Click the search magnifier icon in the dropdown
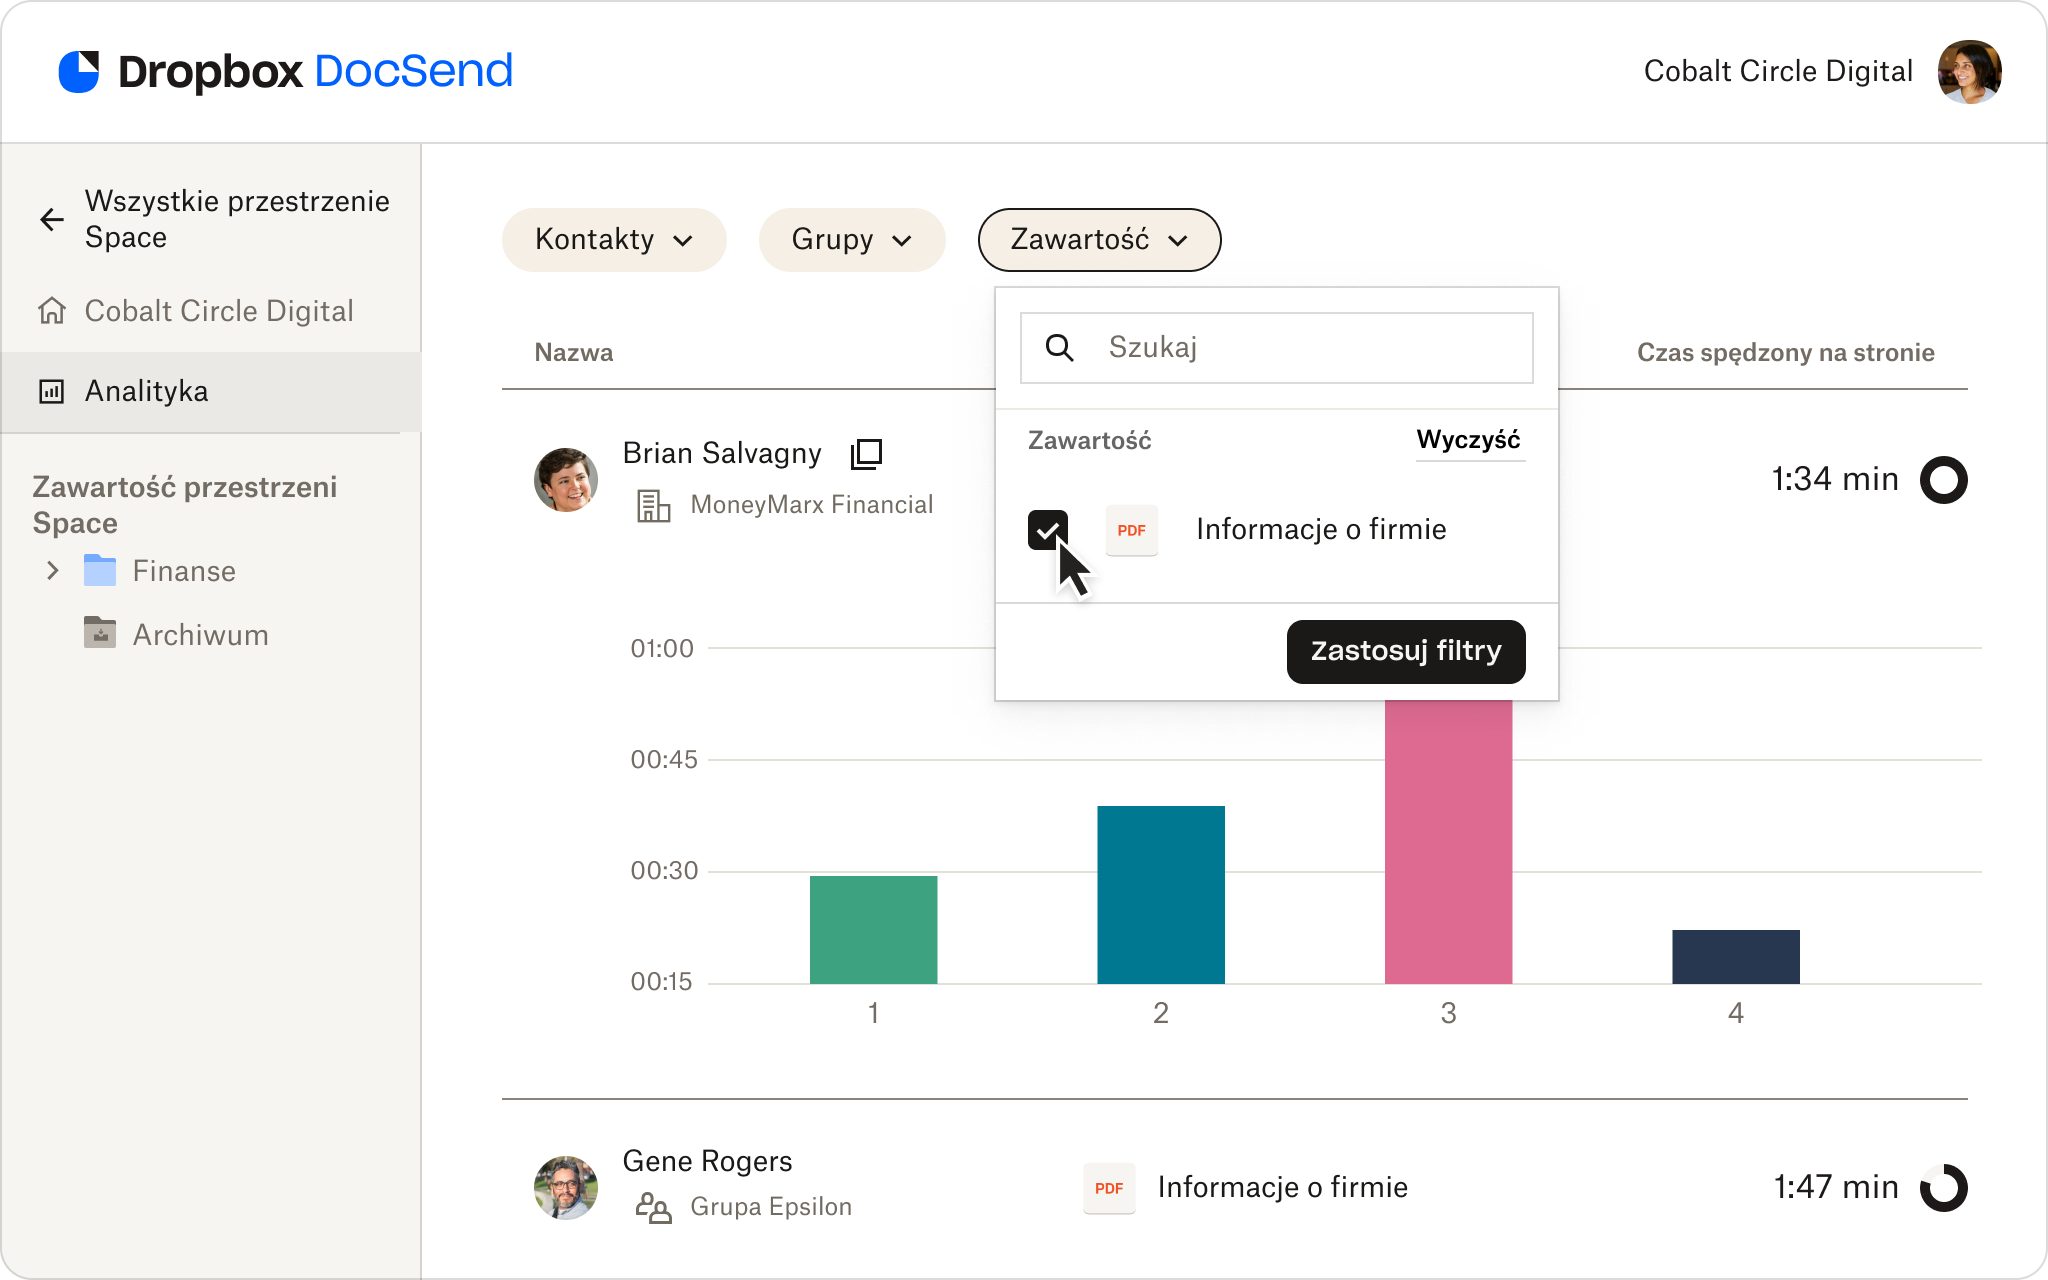The height and width of the screenshot is (1280, 2048). (x=1060, y=348)
